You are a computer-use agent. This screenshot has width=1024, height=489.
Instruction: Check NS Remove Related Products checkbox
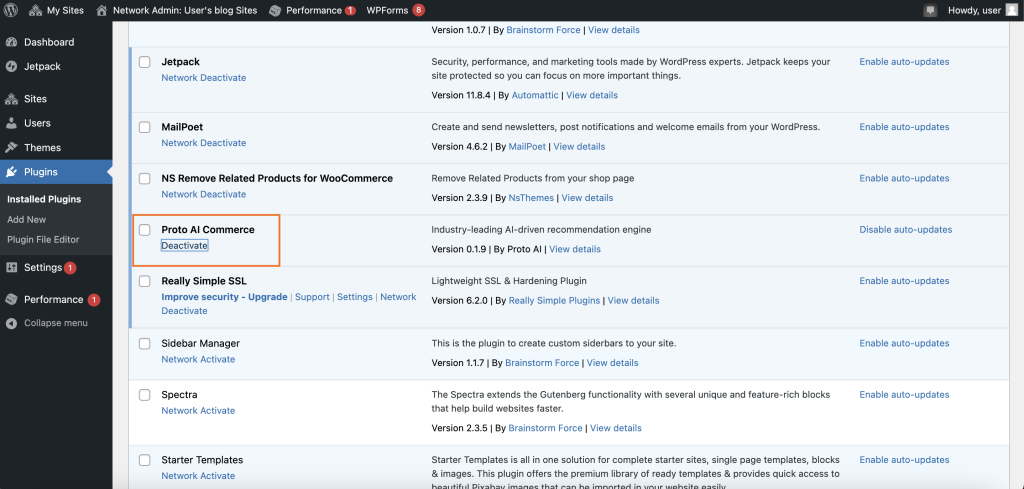click(144, 178)
